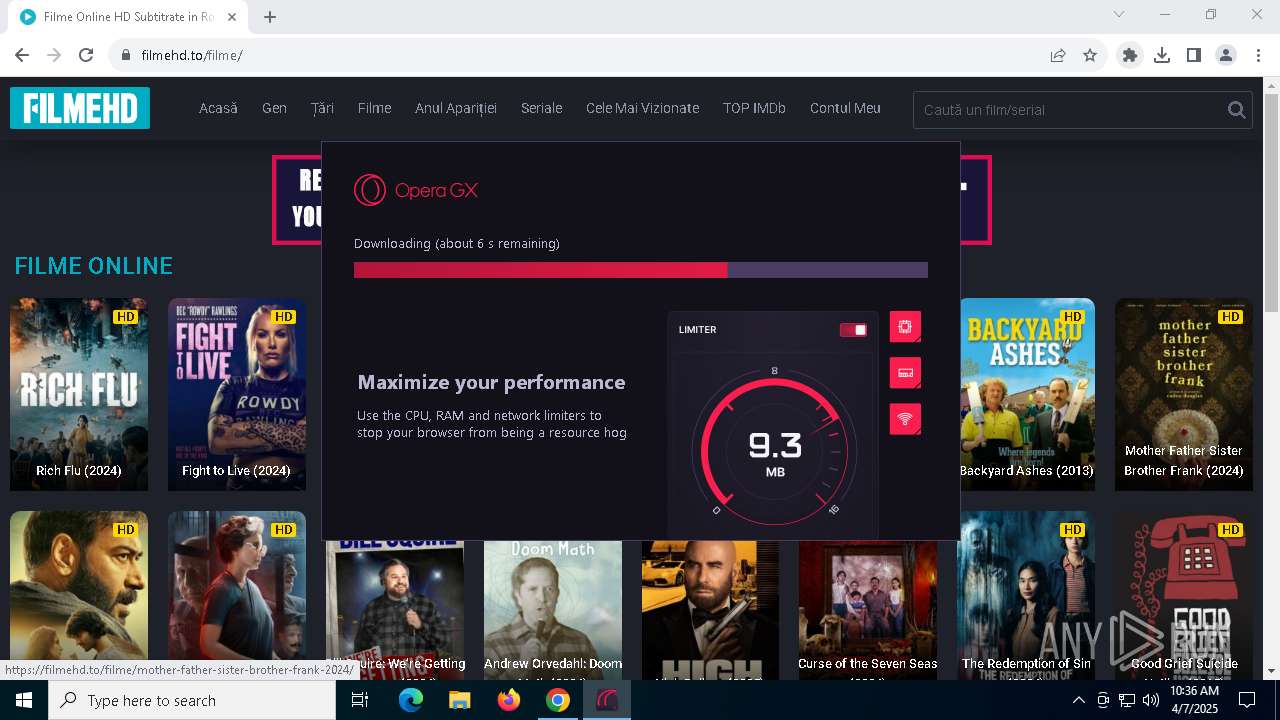Open Backyard Ashes (2013) poster

click(x=1026, y=394)
